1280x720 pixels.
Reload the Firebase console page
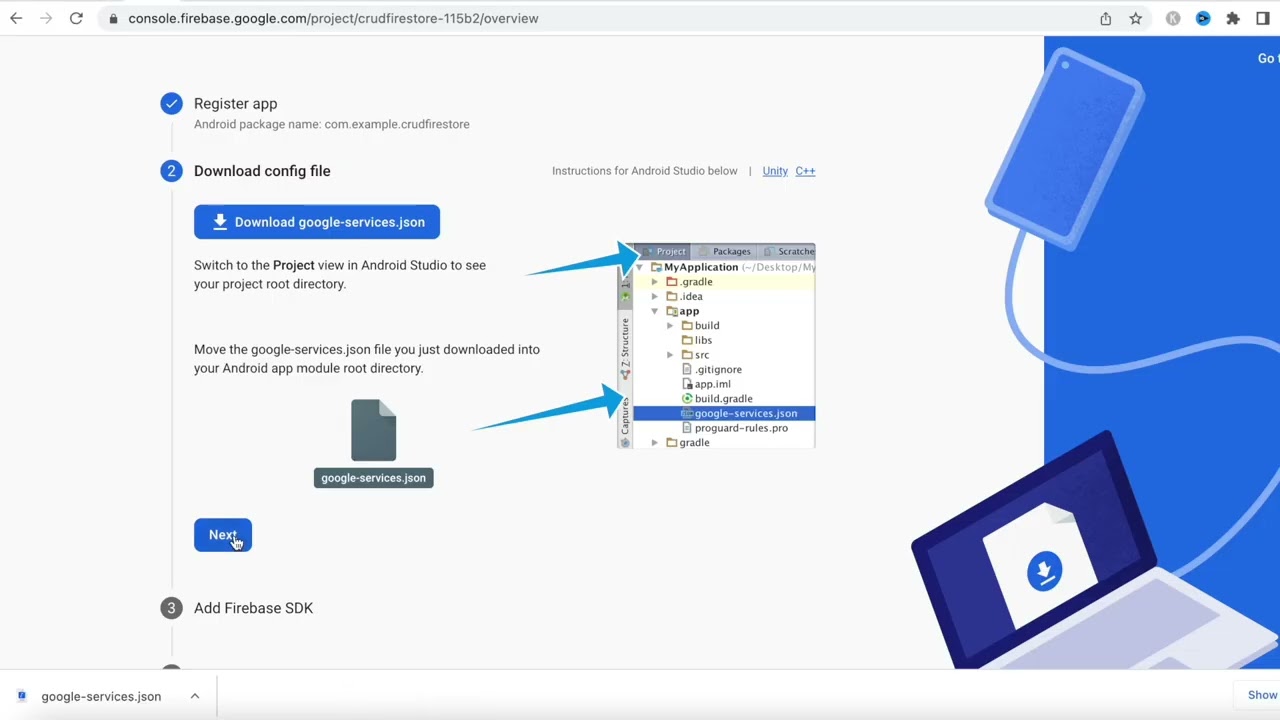pyautogui.click(x=76, y=18)
